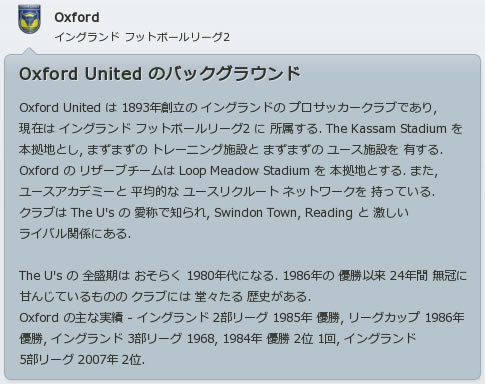Select rival club Swindon Town in the text
This screenshot has height=384, width=485.
(255, 212)
